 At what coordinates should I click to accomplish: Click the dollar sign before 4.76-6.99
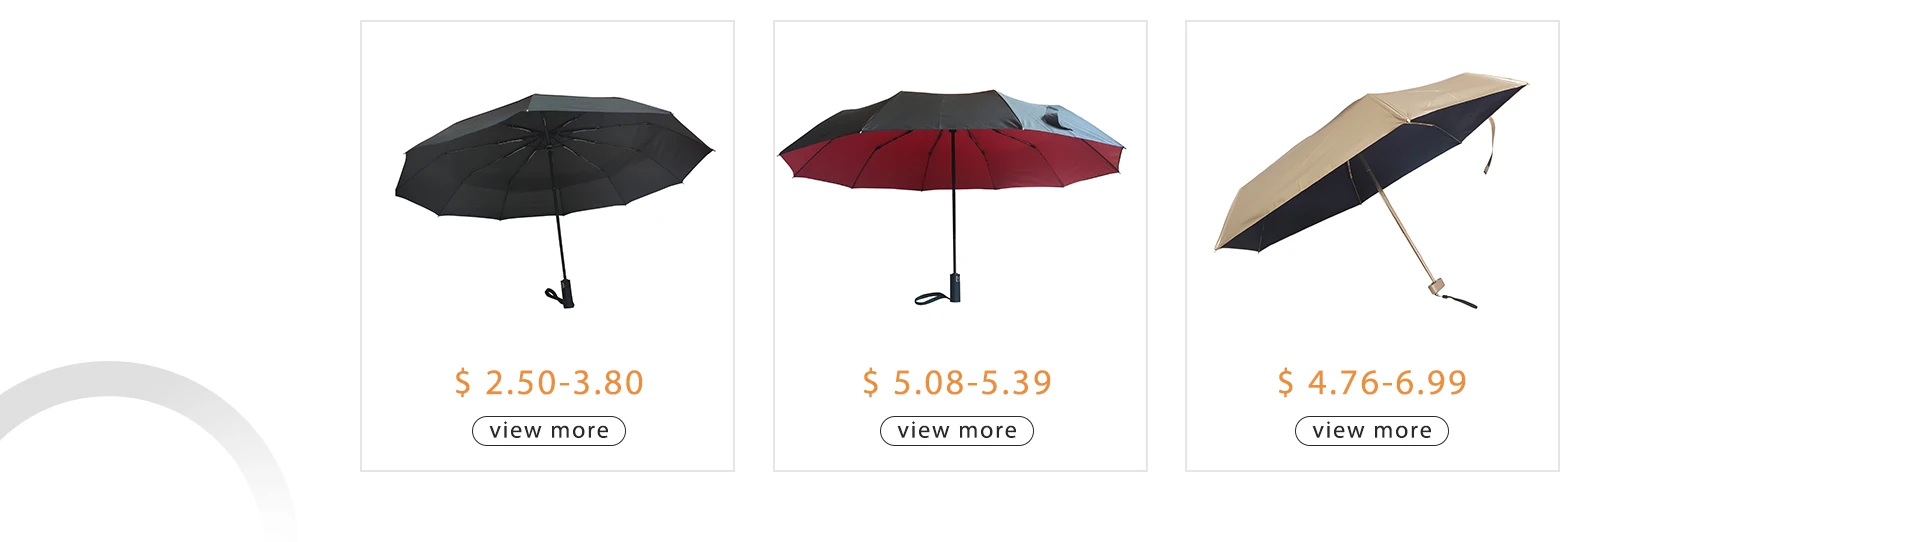tap(1285, 382)
